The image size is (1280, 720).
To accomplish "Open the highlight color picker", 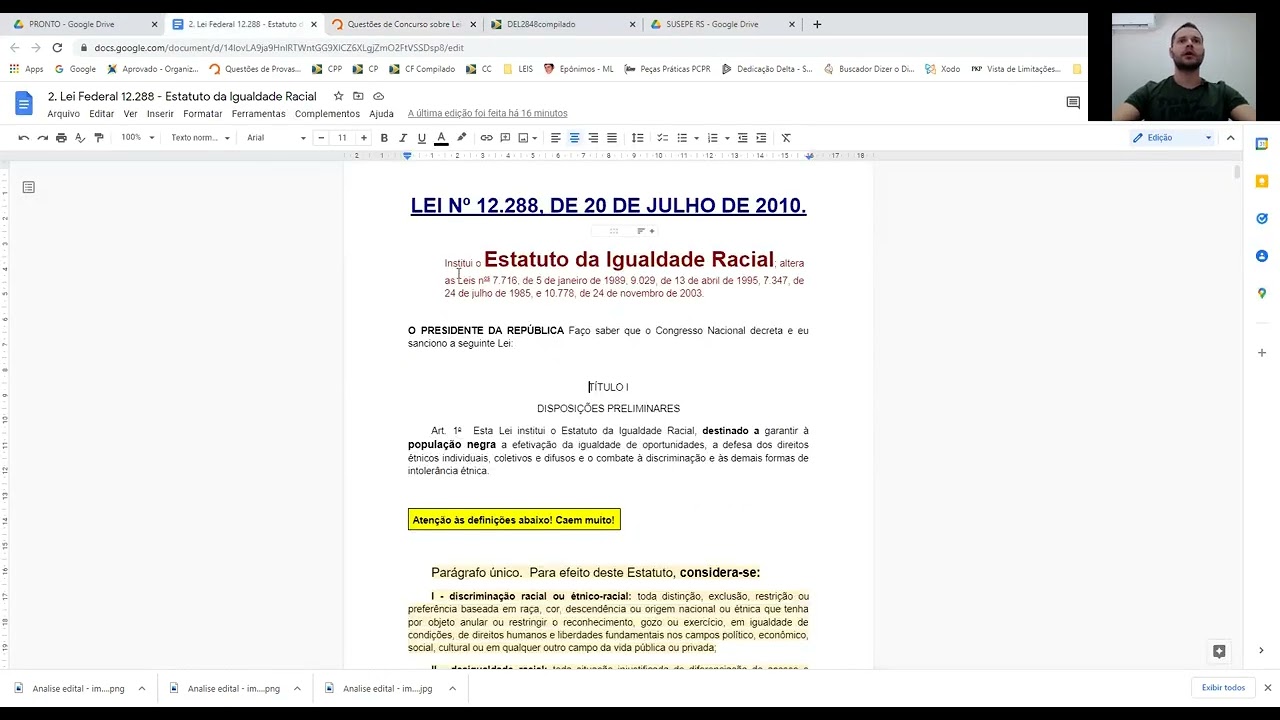I will tap(461, 138).
